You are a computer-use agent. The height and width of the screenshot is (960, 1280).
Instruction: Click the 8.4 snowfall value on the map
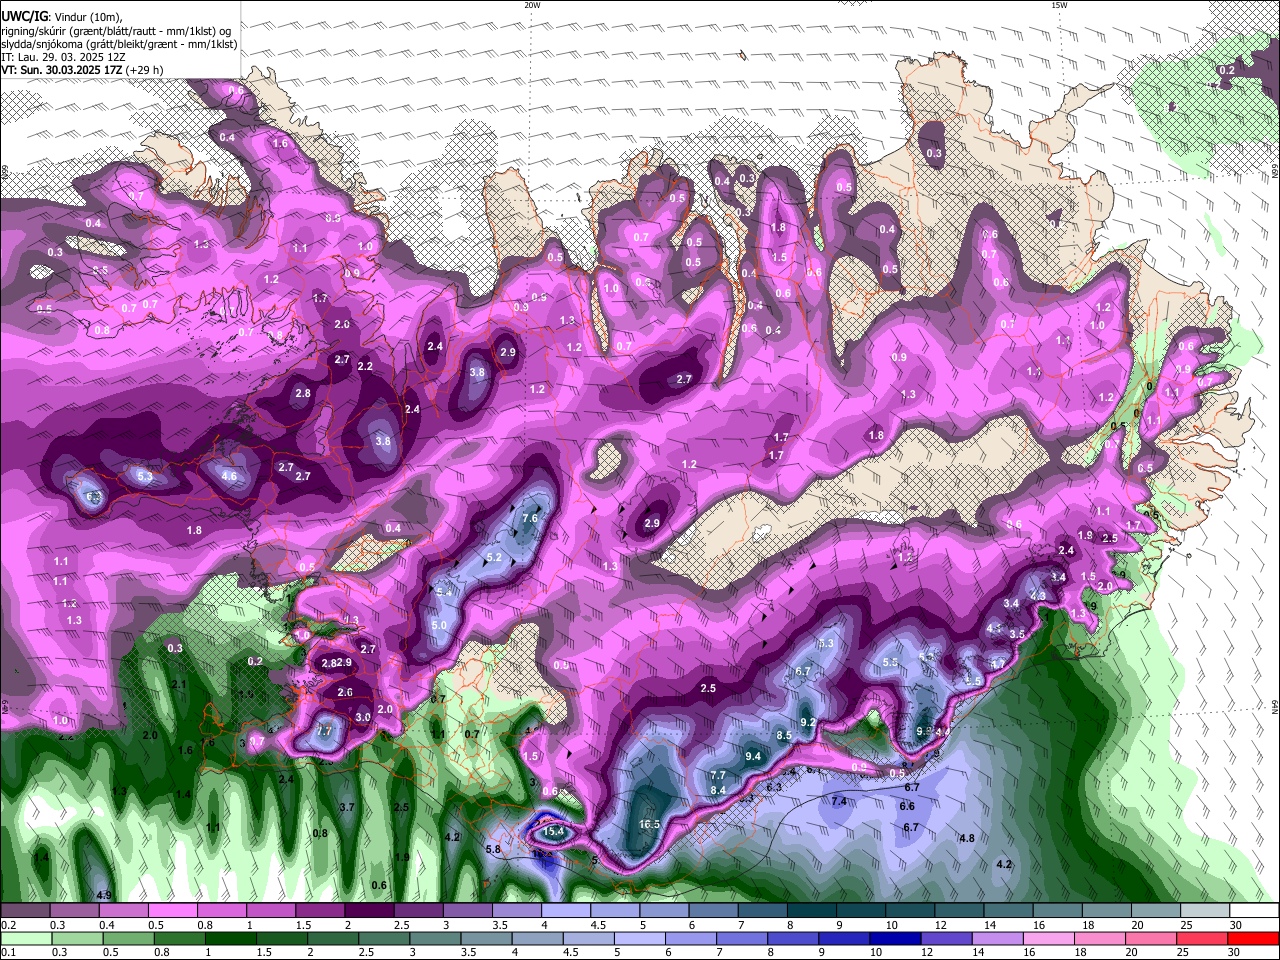point(718,790)
